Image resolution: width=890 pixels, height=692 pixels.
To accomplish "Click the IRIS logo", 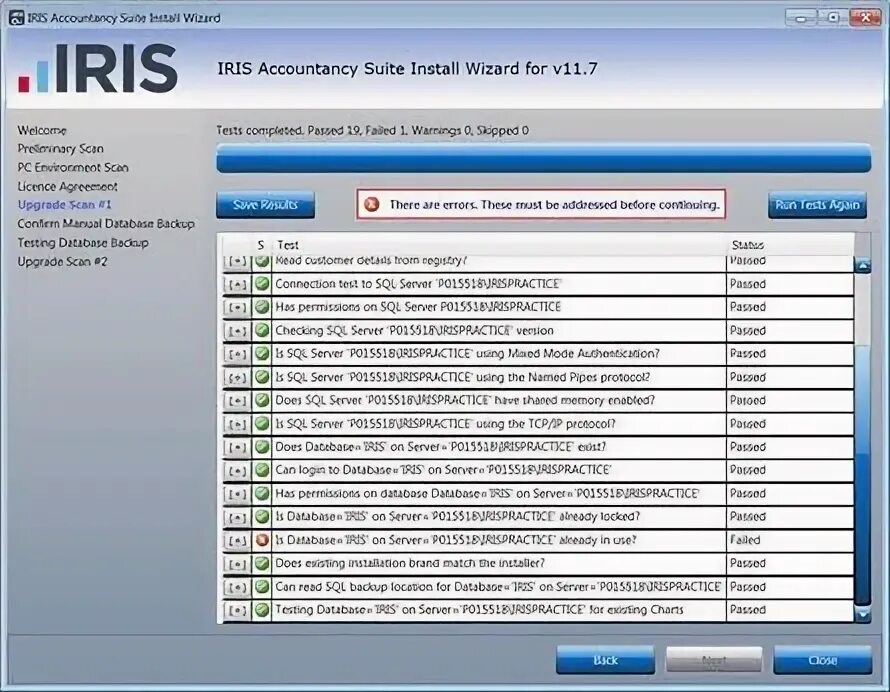I will (98, 68).
